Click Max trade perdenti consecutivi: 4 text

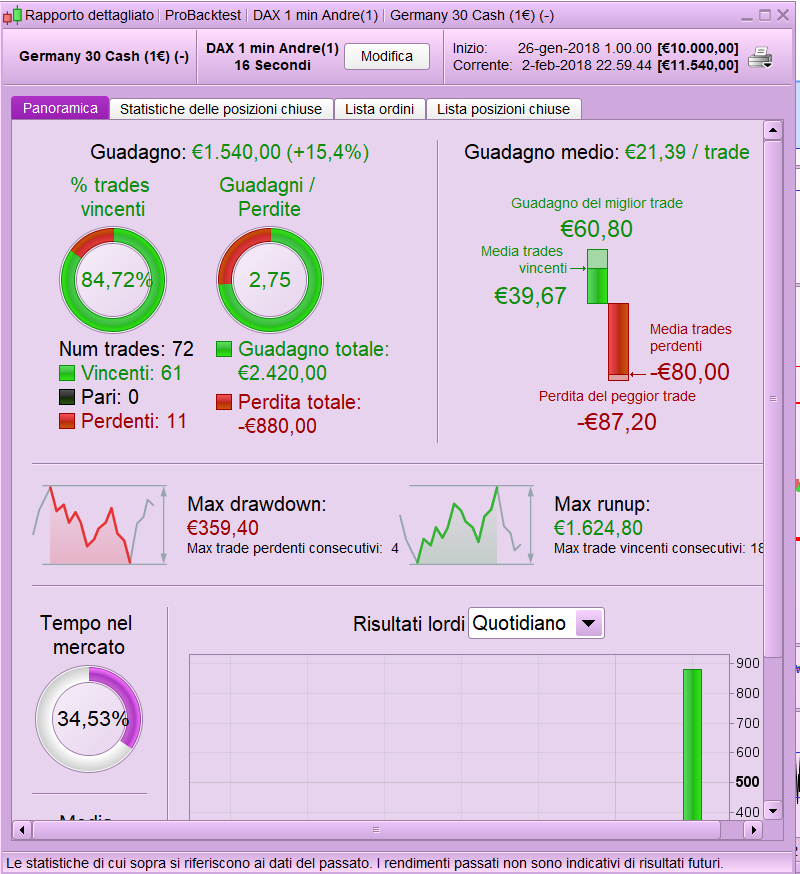[x=293, y=548]
